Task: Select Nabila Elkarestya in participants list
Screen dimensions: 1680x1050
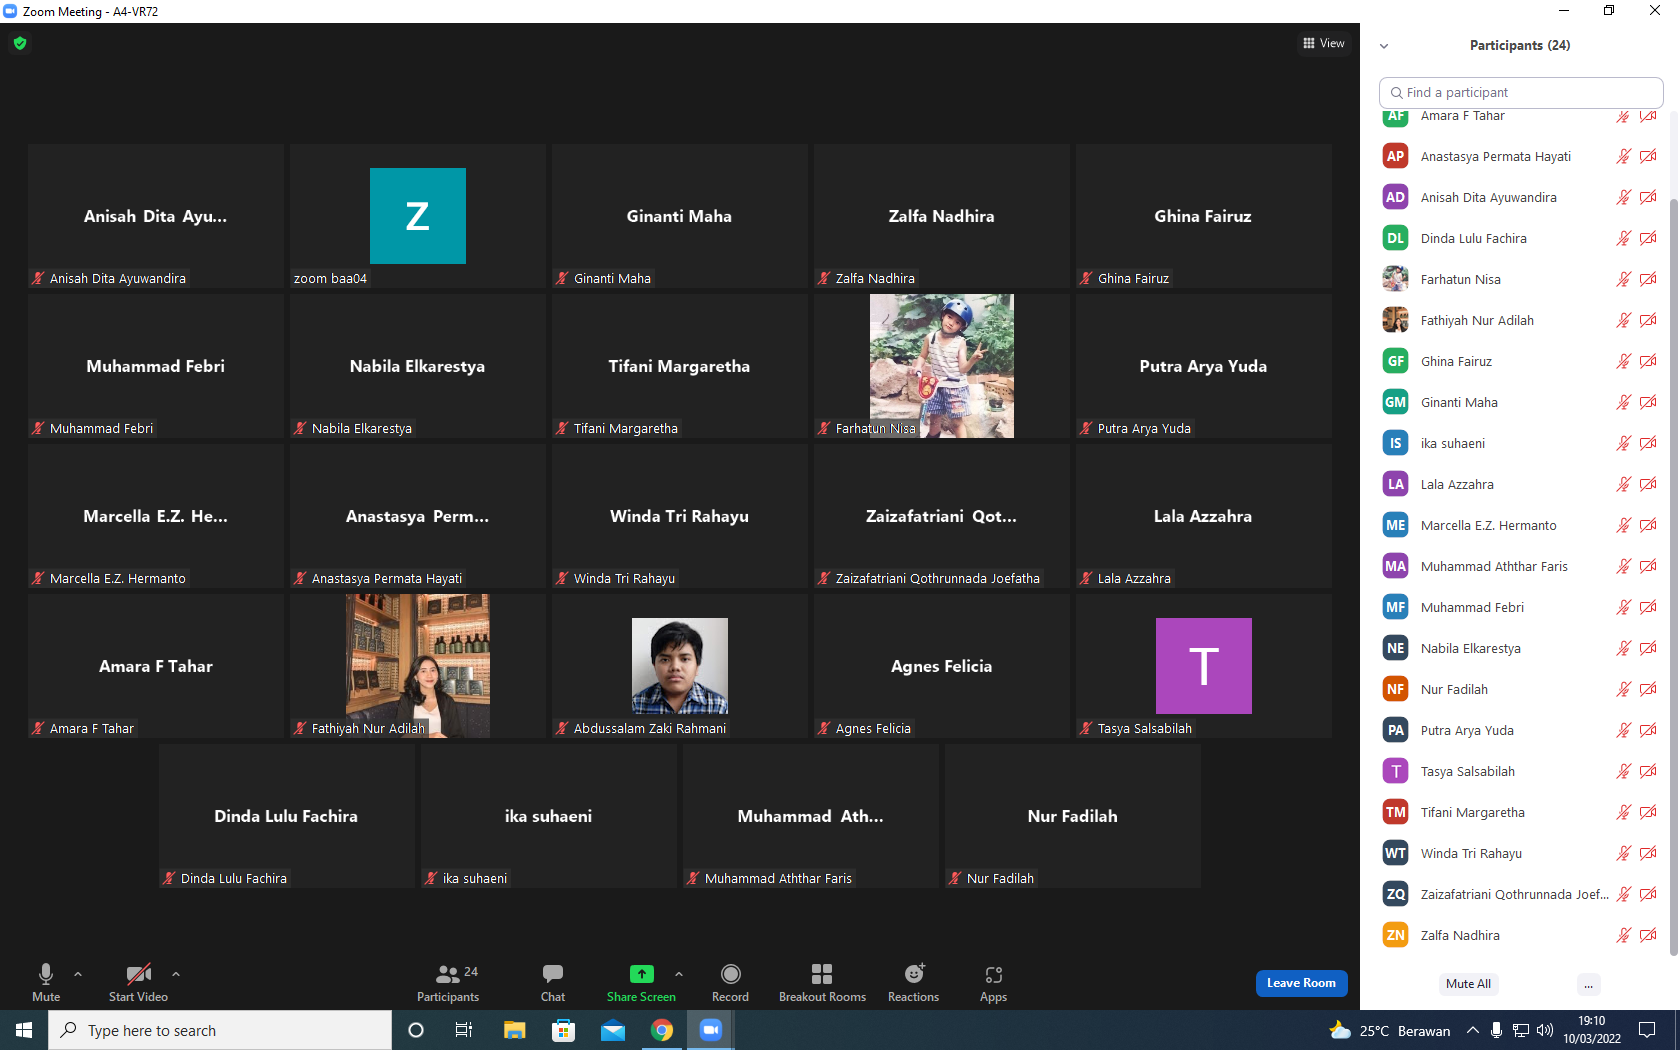Action: pyautogui.click(x=1520, y=648)
